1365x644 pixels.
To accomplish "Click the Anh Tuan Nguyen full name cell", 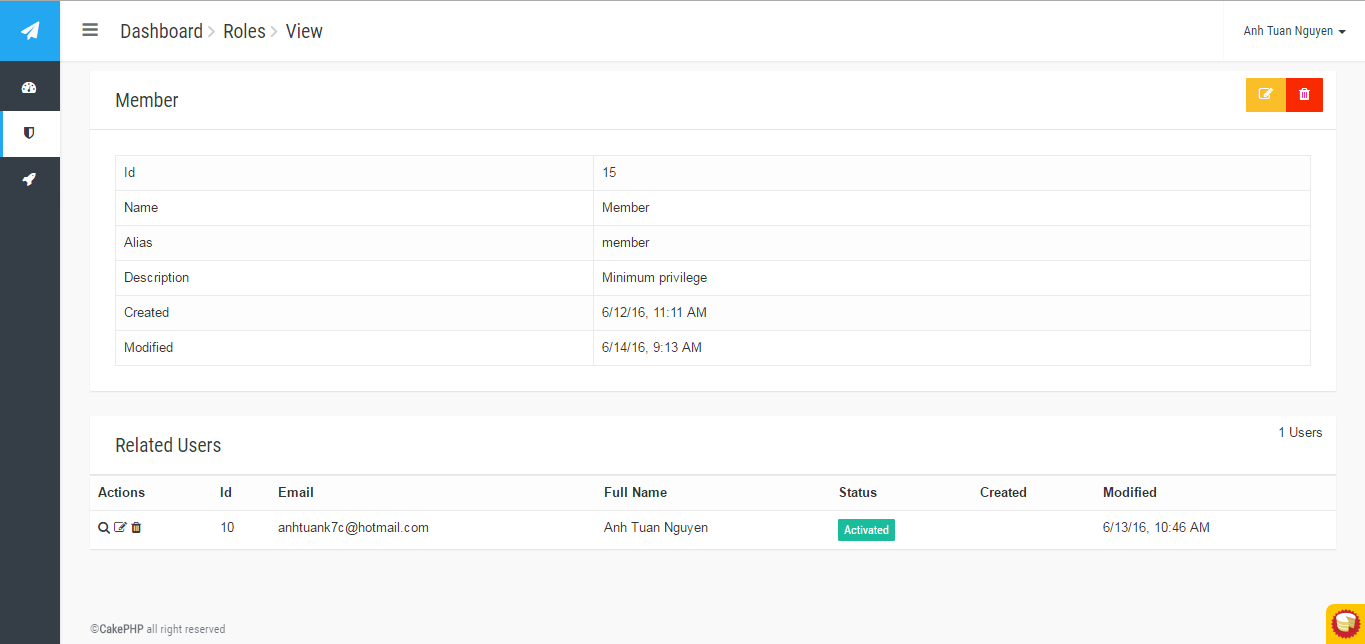I will tap(656, 527).
